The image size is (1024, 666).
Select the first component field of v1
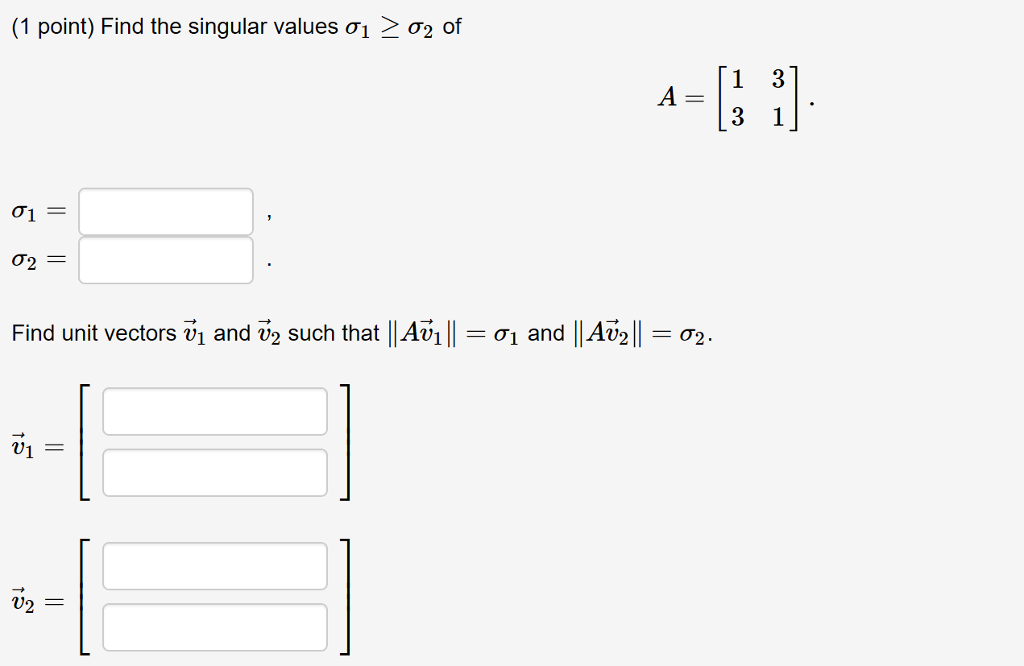coord(215,410)
